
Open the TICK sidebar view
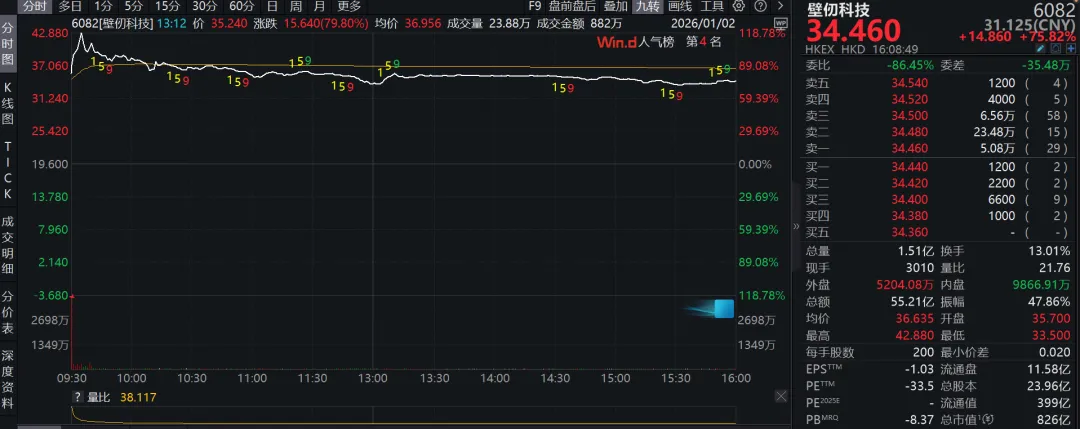click(x=8, y=170)
